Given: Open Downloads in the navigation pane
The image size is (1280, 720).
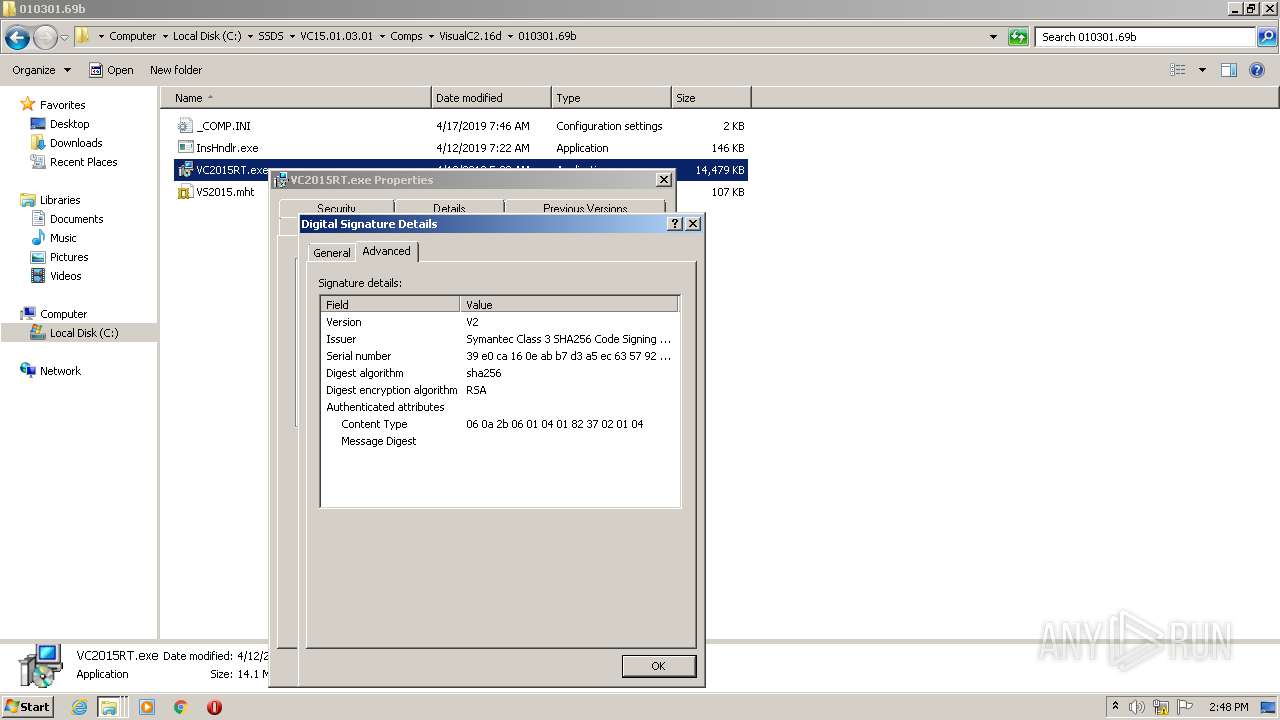Looking at the screenshot, I should pyautogui.click(x=76, y=143).
